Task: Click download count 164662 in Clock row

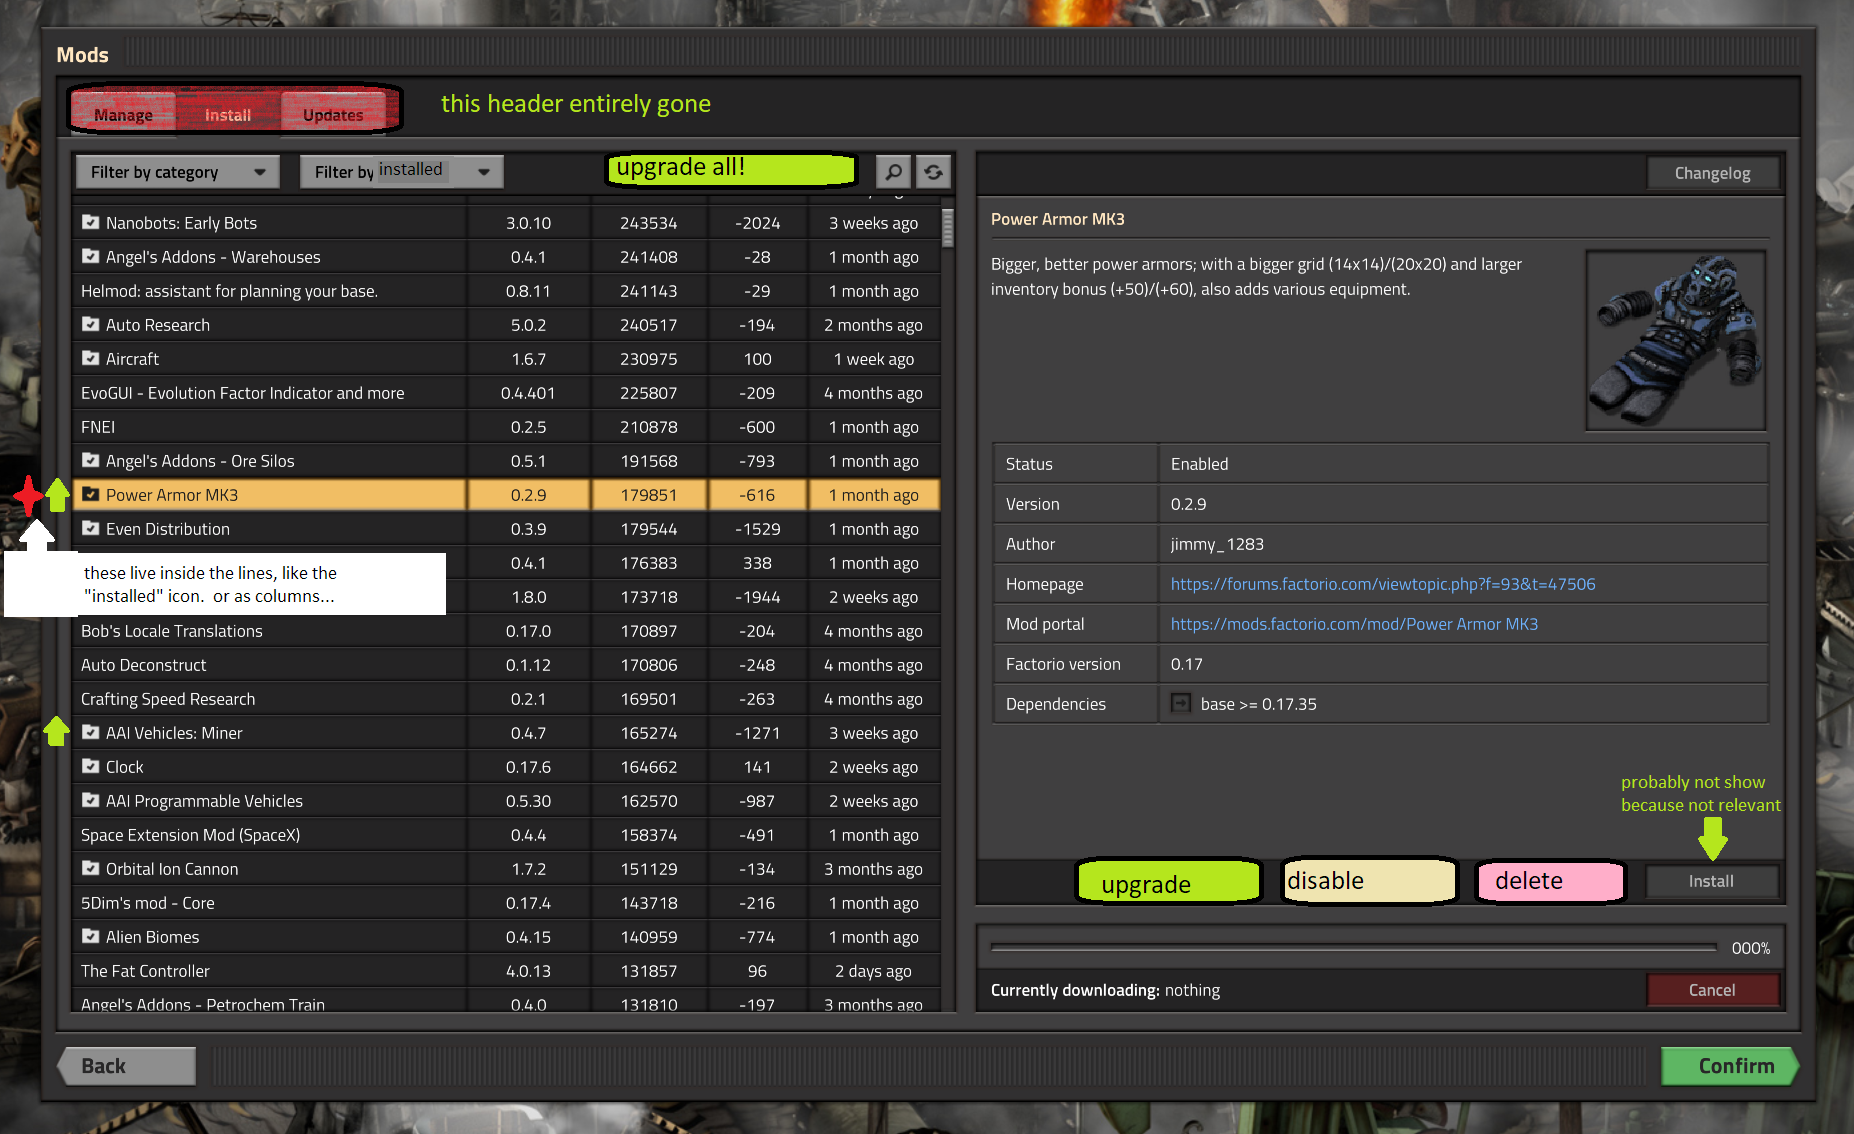Action: point(648,767)
